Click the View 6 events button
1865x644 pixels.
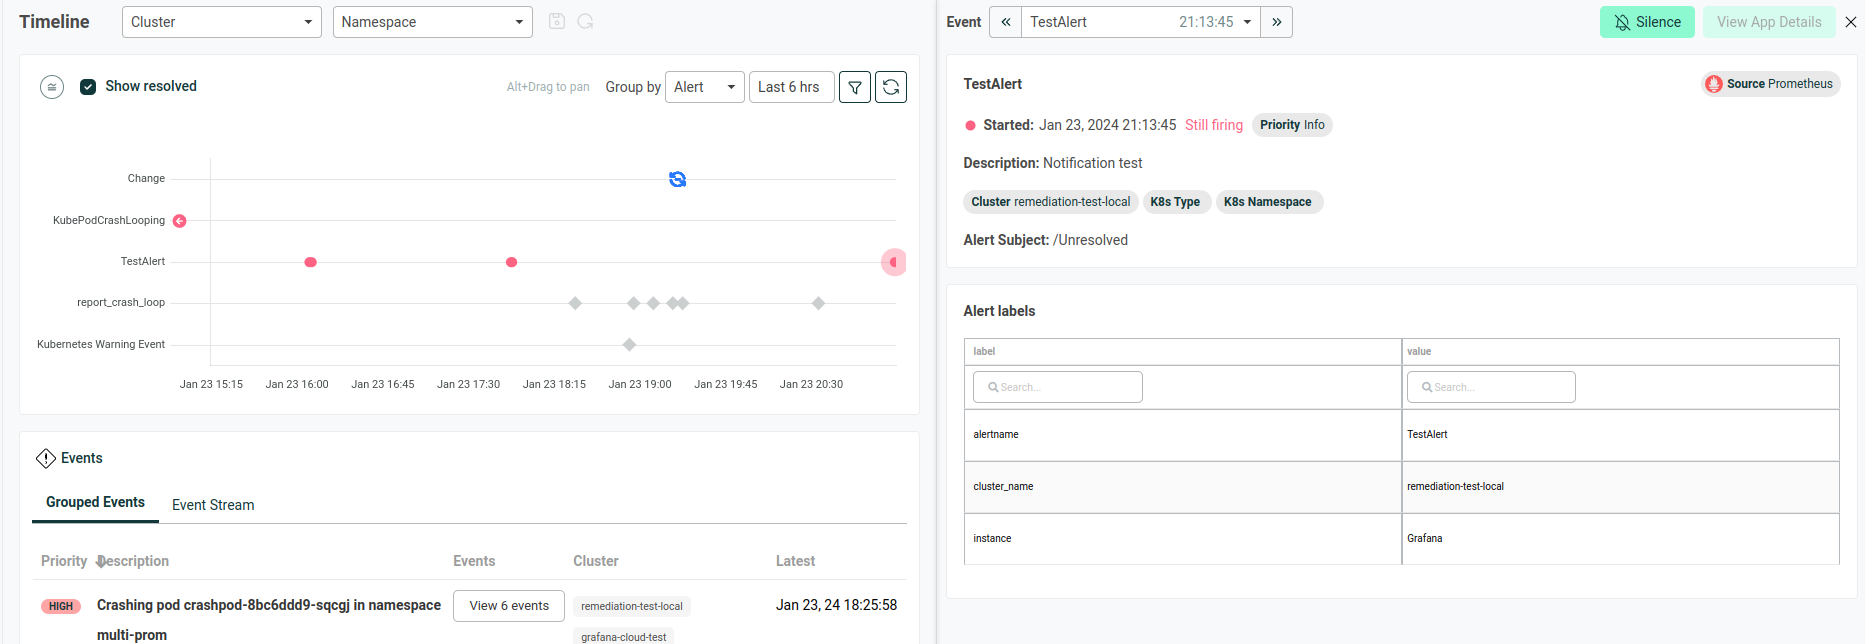(509, 606)
